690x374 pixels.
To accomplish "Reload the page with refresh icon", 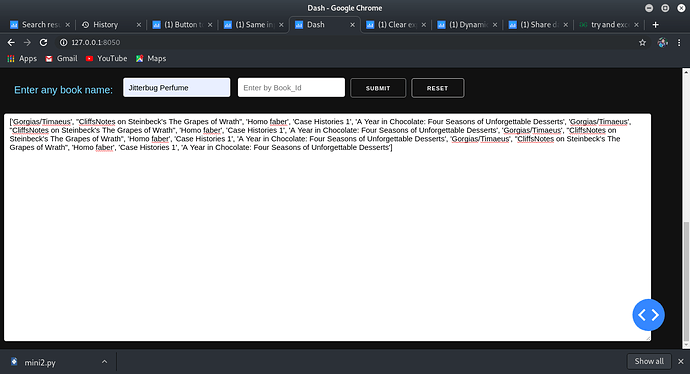I will 43,42.
